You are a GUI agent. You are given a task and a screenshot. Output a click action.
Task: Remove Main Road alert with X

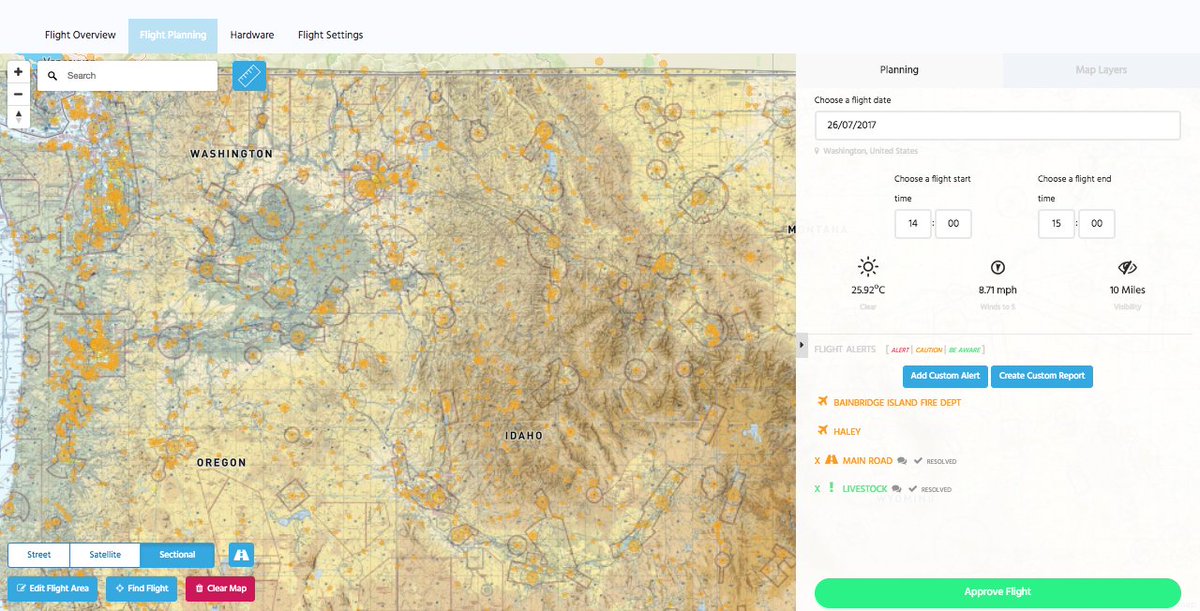point(817,461)
